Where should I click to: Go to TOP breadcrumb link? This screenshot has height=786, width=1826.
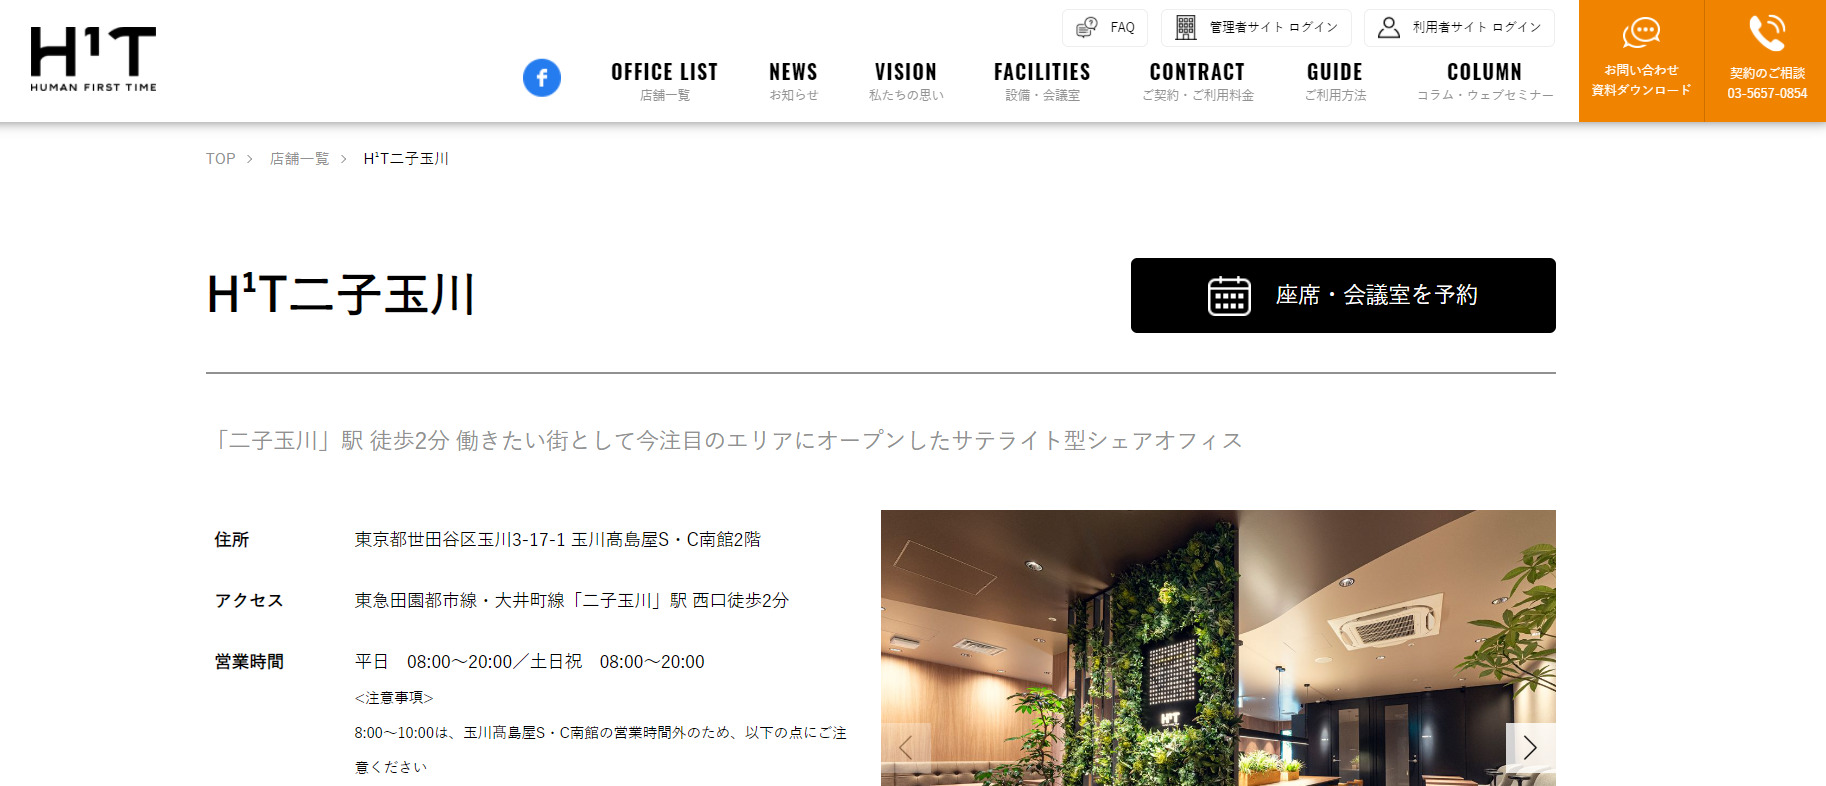[221, 159]
